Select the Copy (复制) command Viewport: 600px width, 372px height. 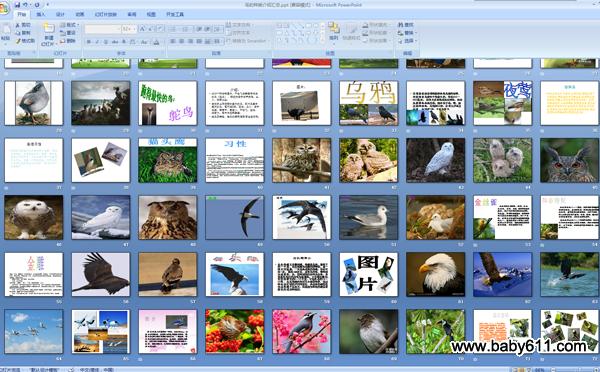[23, 33]
